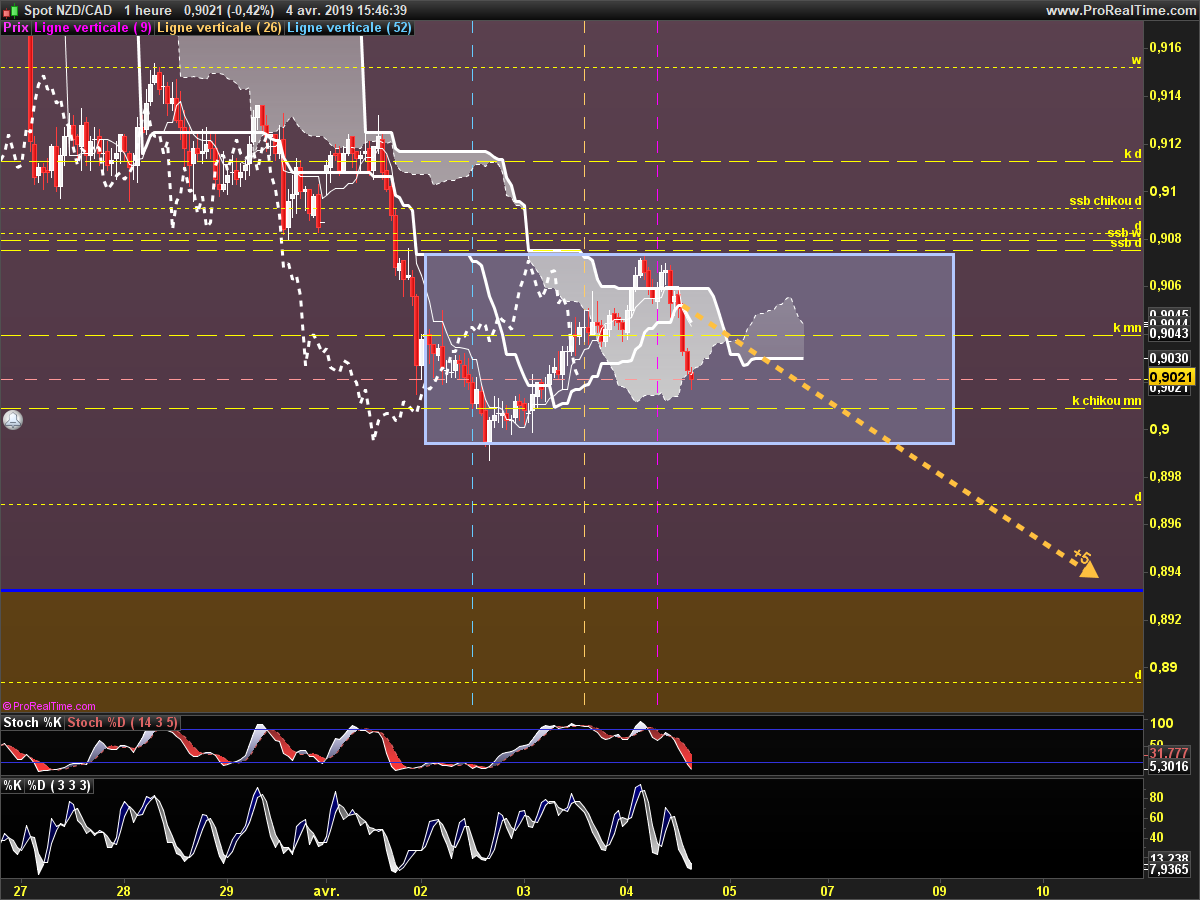
Task: Click the 0,908 price axis label
Action: 1165,238
